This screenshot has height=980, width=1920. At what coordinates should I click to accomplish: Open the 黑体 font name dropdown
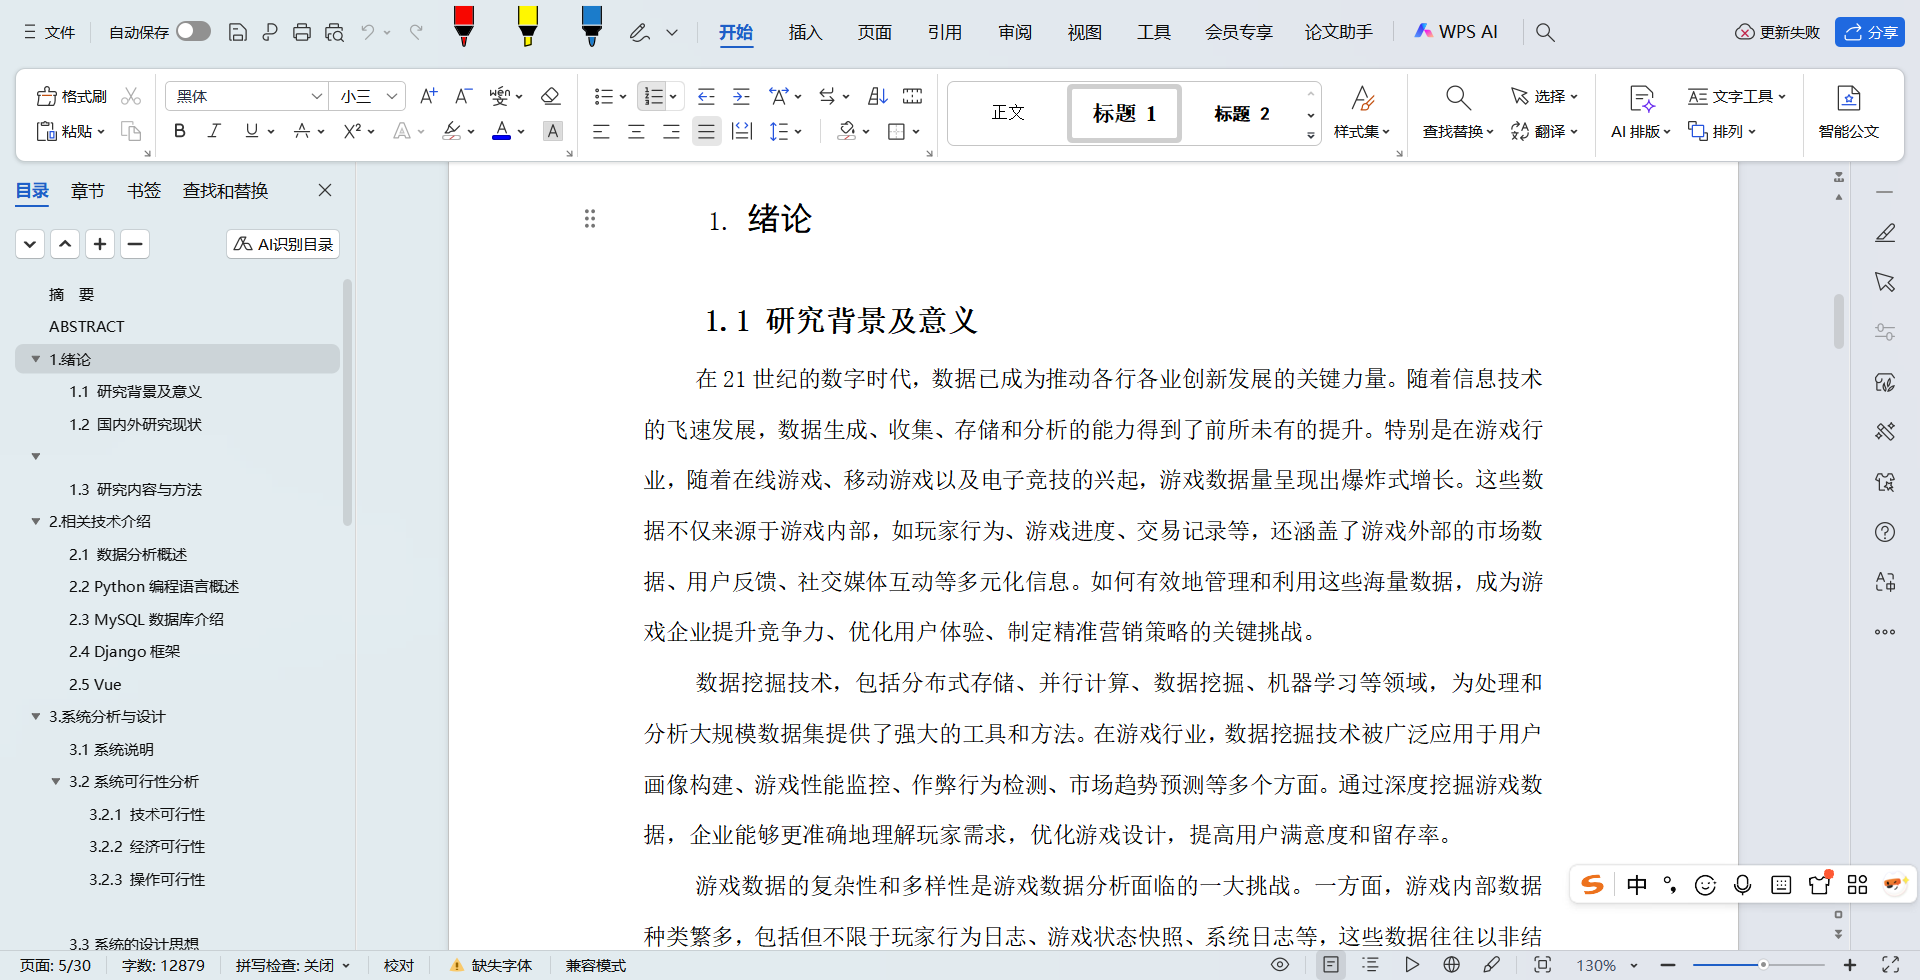point(318,95)
